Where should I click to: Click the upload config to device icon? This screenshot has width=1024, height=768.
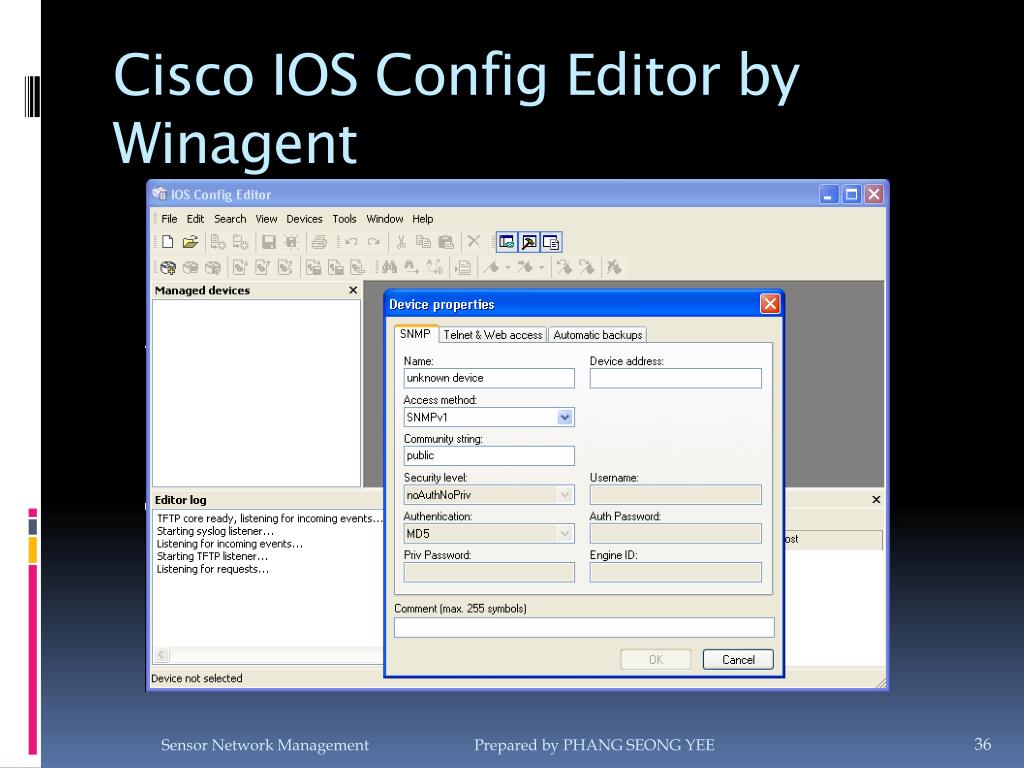pyautogui.click(x=263, y=268)
